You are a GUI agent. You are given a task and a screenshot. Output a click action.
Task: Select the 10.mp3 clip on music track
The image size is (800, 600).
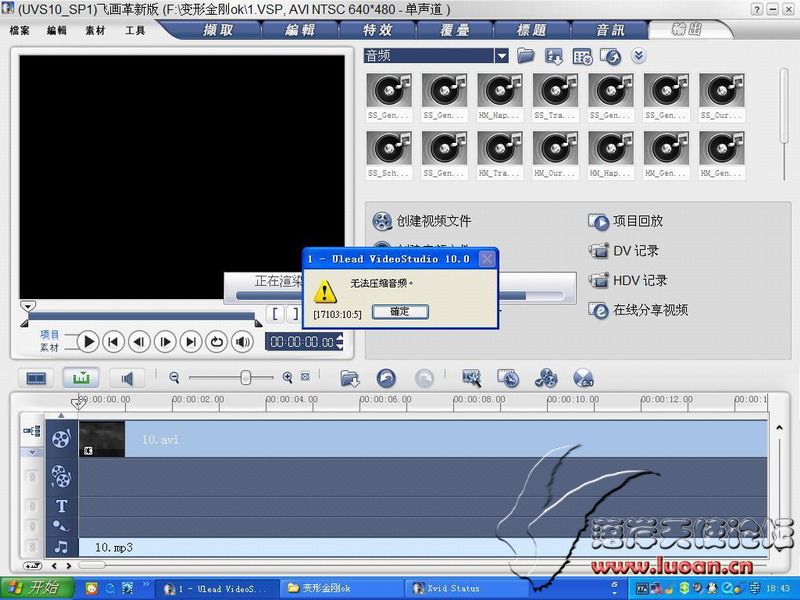pyautogui.click(x=423, y=547)
